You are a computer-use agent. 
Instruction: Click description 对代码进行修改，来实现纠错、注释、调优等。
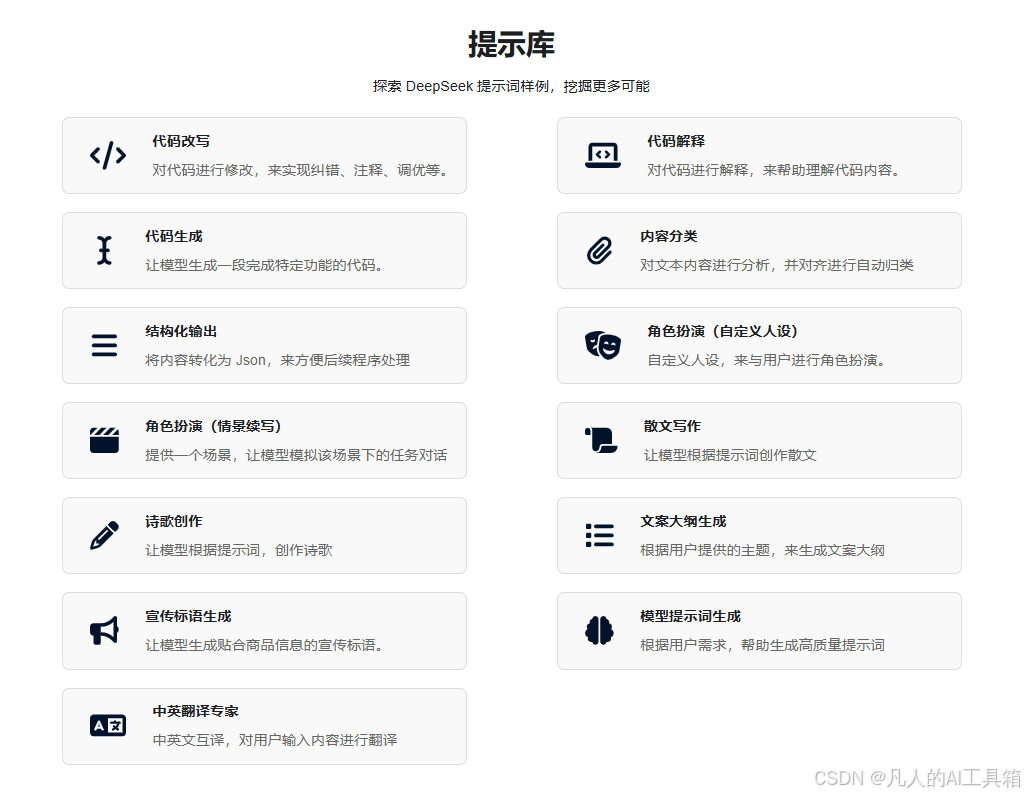(301, 171)
